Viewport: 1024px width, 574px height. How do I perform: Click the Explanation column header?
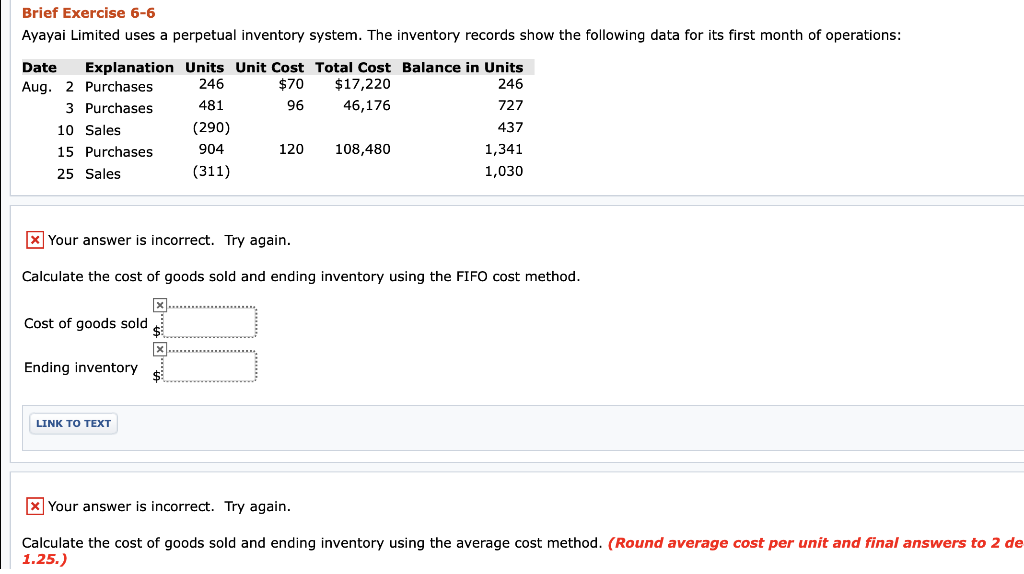pos(129,67)
